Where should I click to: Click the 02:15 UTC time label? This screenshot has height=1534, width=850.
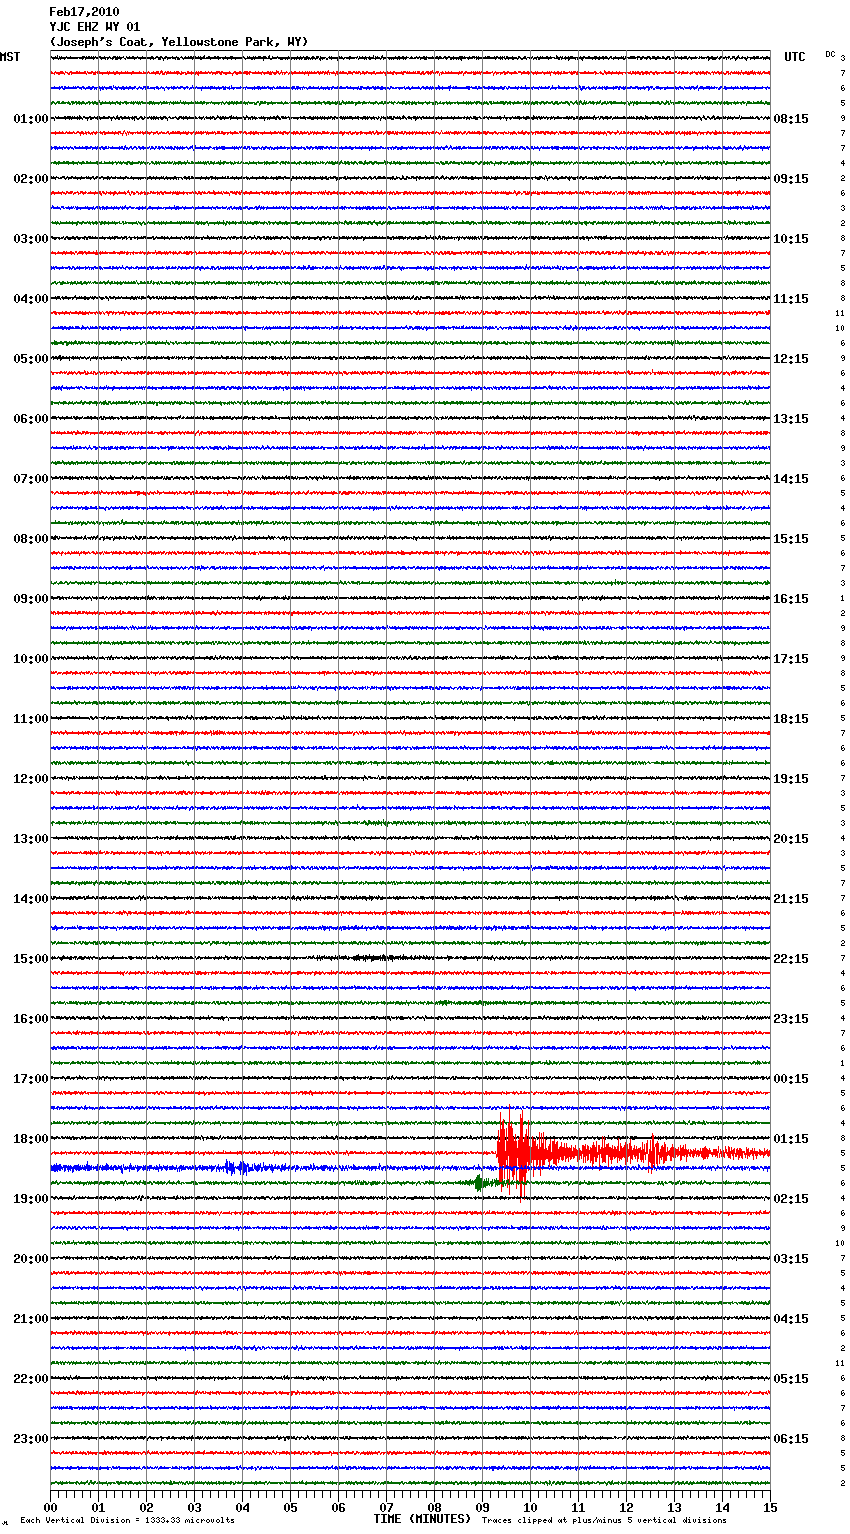[x=791, y=1199]
